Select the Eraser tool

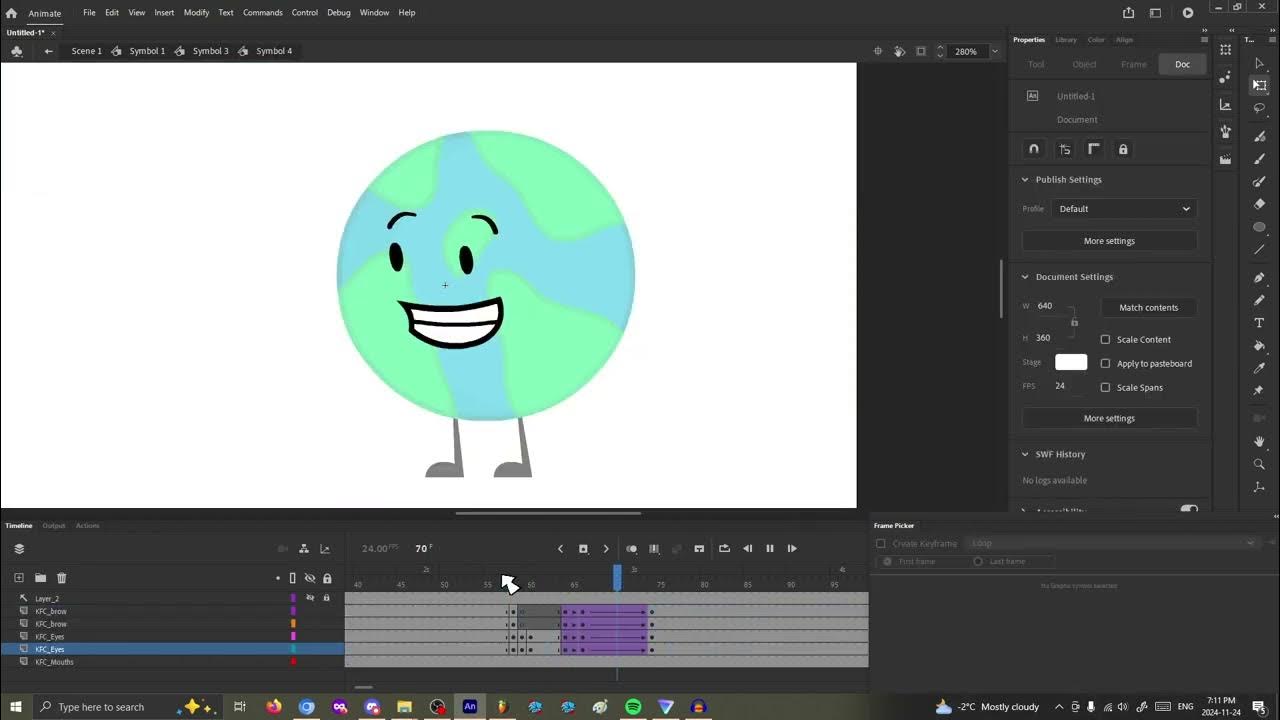coord(1259,204)
